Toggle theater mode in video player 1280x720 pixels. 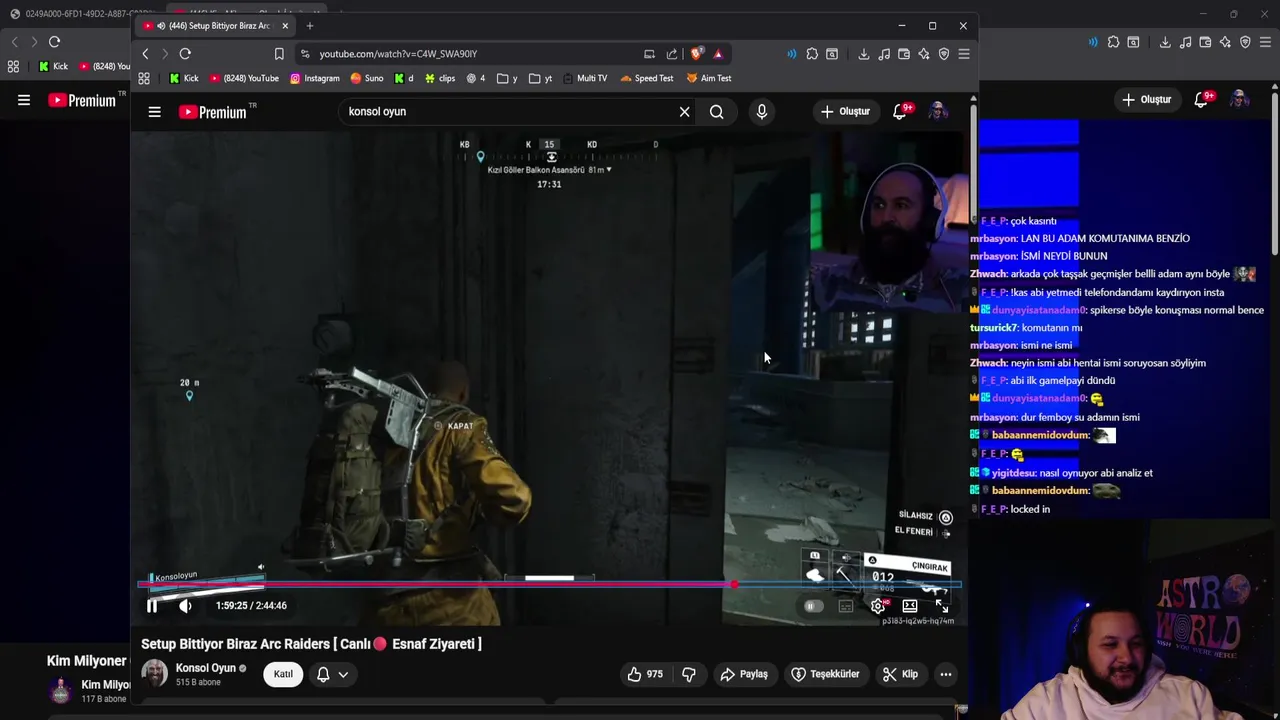point(910,606)
